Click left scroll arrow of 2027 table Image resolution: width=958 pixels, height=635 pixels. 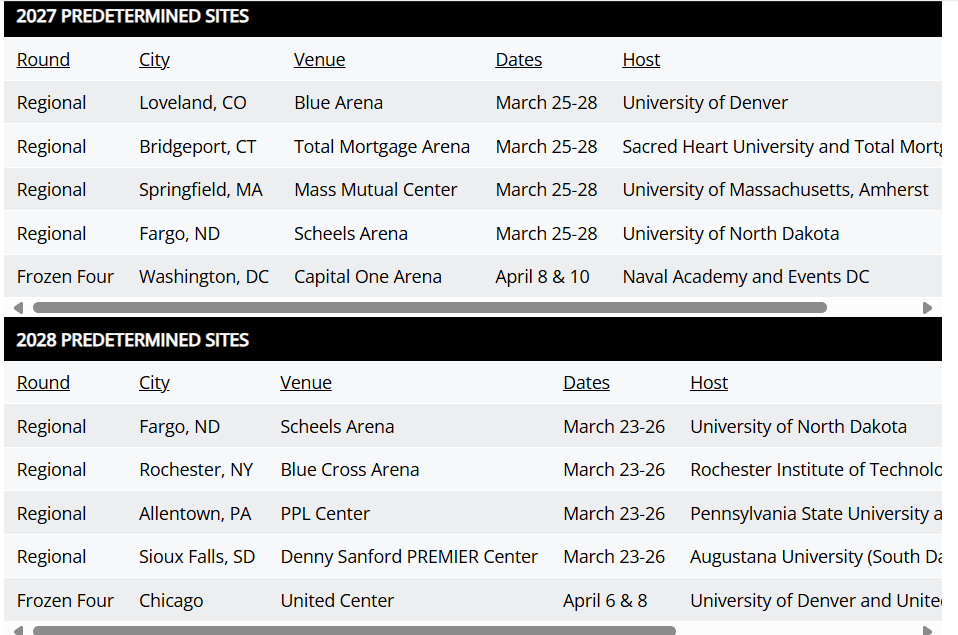click(x=18, y=307)
